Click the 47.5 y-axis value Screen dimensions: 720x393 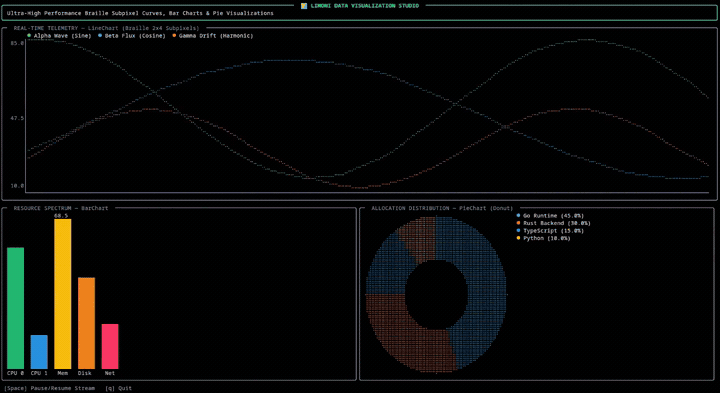[x=17, y=118]
